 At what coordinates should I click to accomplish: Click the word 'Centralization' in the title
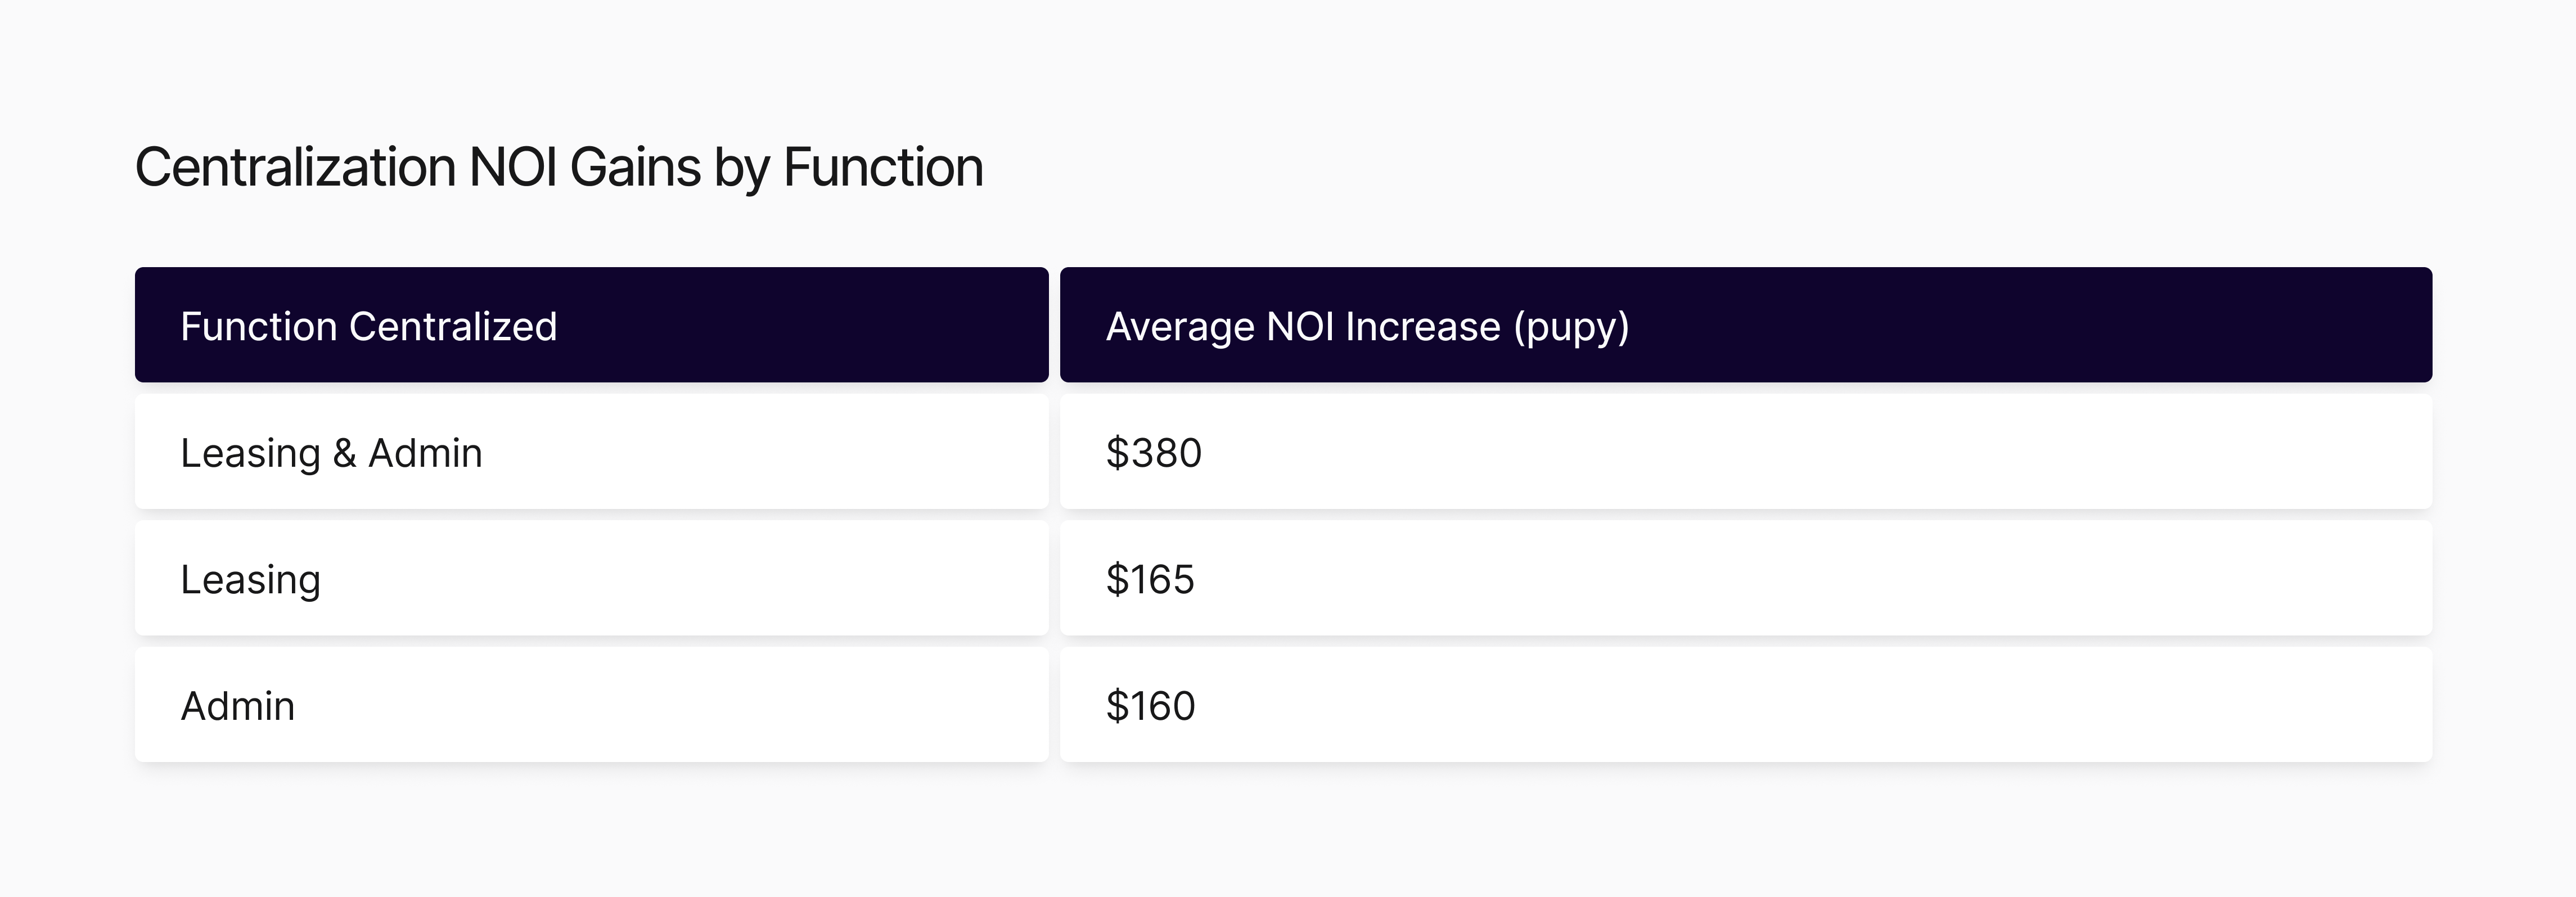[295, 167]
